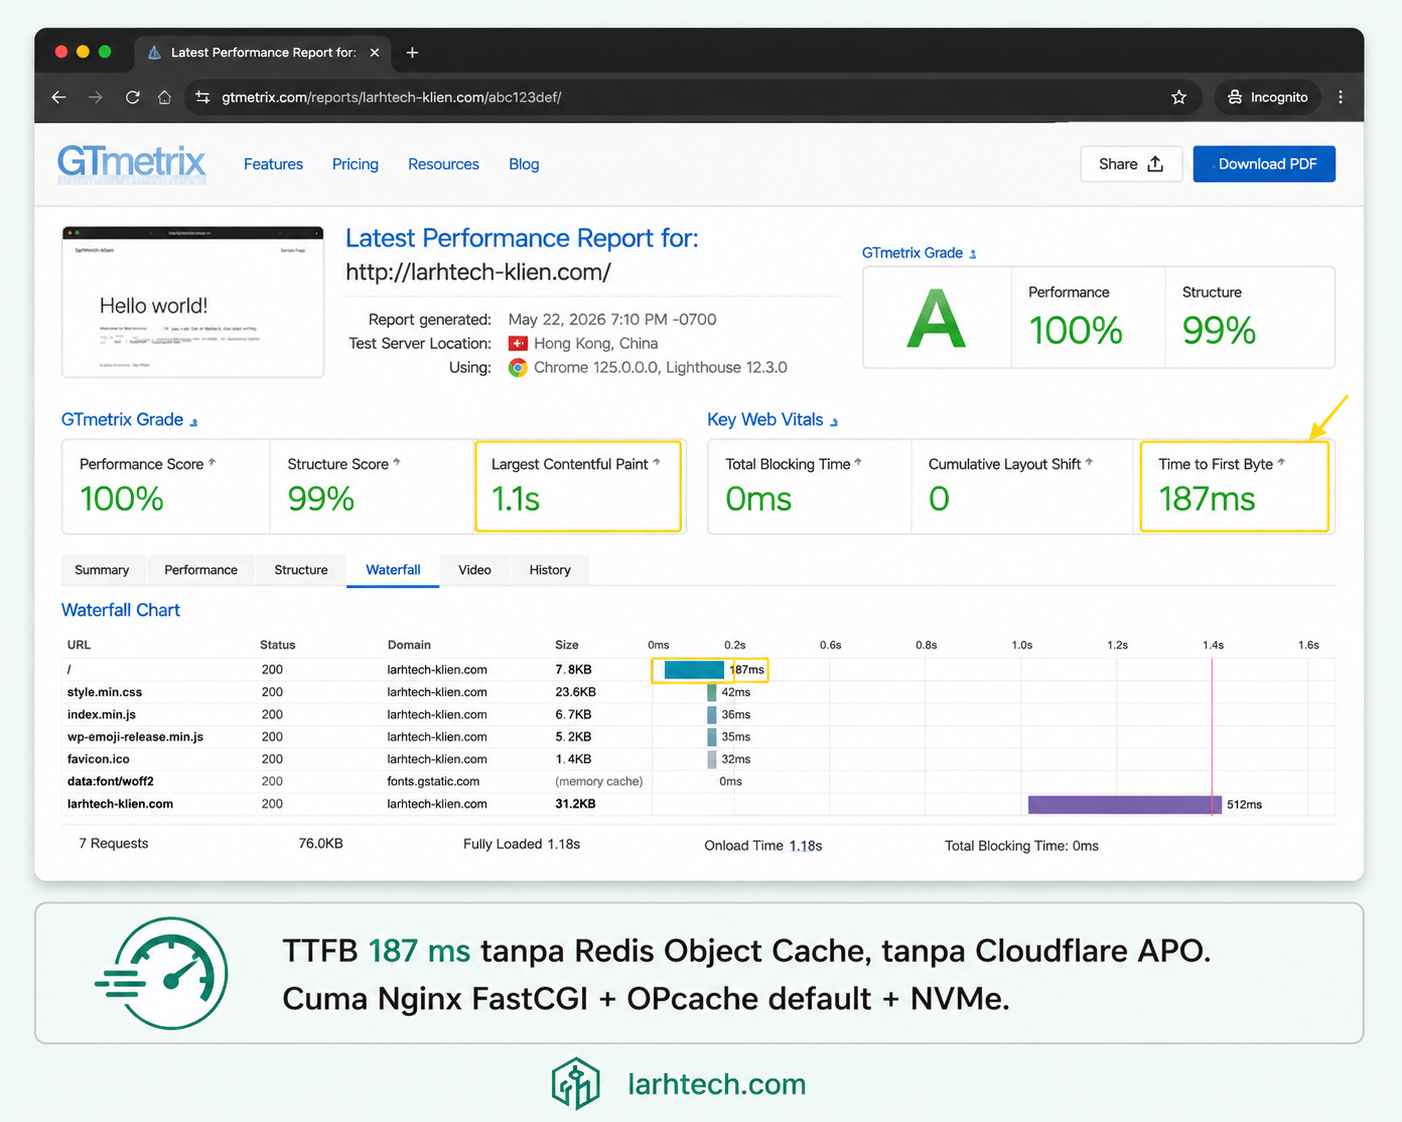Click the Cumulative Layout Shift help icon
Screen dimensions: 1402x1122
pyautogui.click(x=1089, y=462)
